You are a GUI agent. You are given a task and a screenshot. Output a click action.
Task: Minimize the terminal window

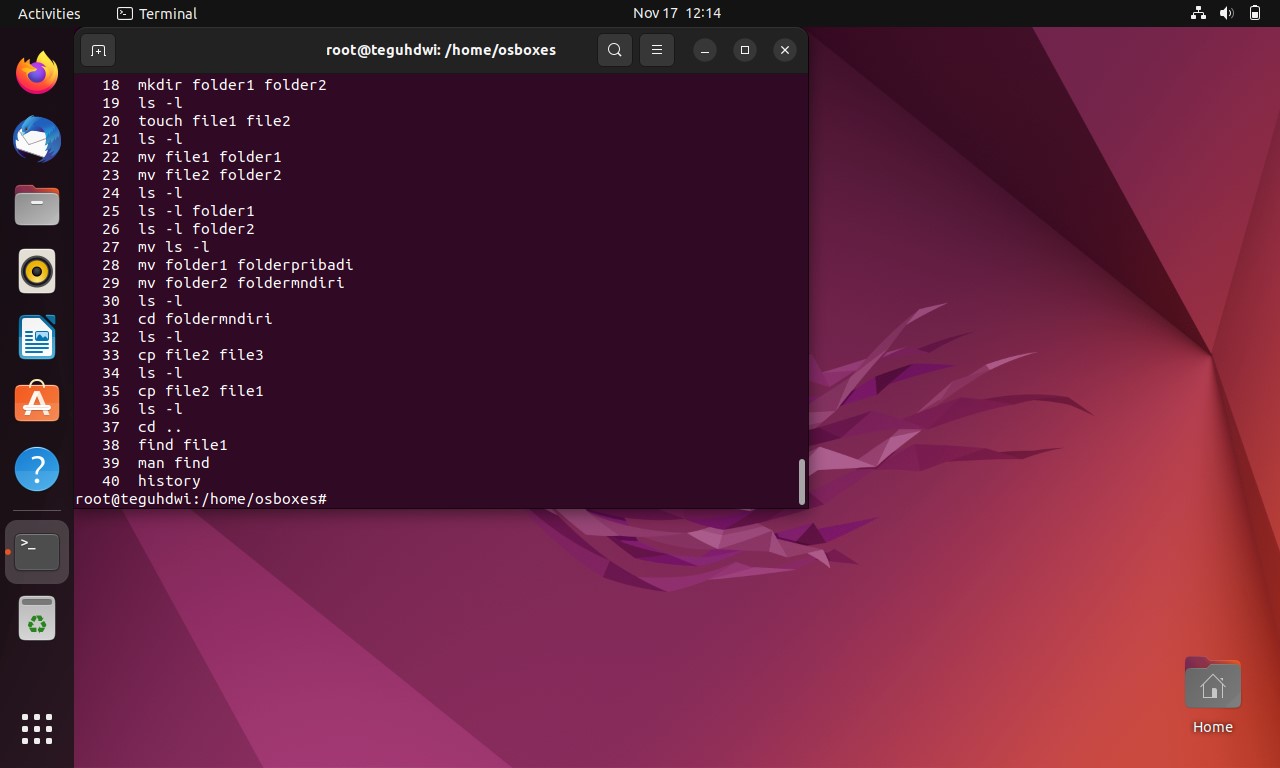[x=705, y=50]
